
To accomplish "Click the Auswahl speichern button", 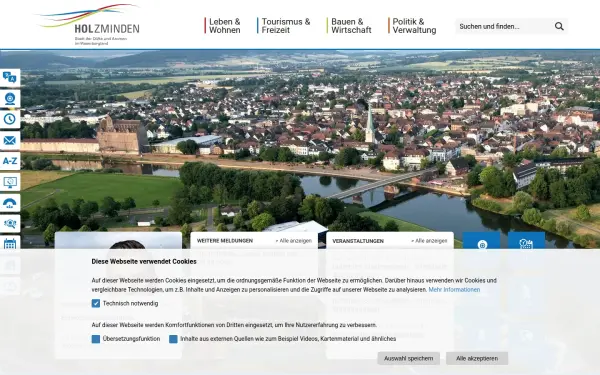I will click(408, 359).
